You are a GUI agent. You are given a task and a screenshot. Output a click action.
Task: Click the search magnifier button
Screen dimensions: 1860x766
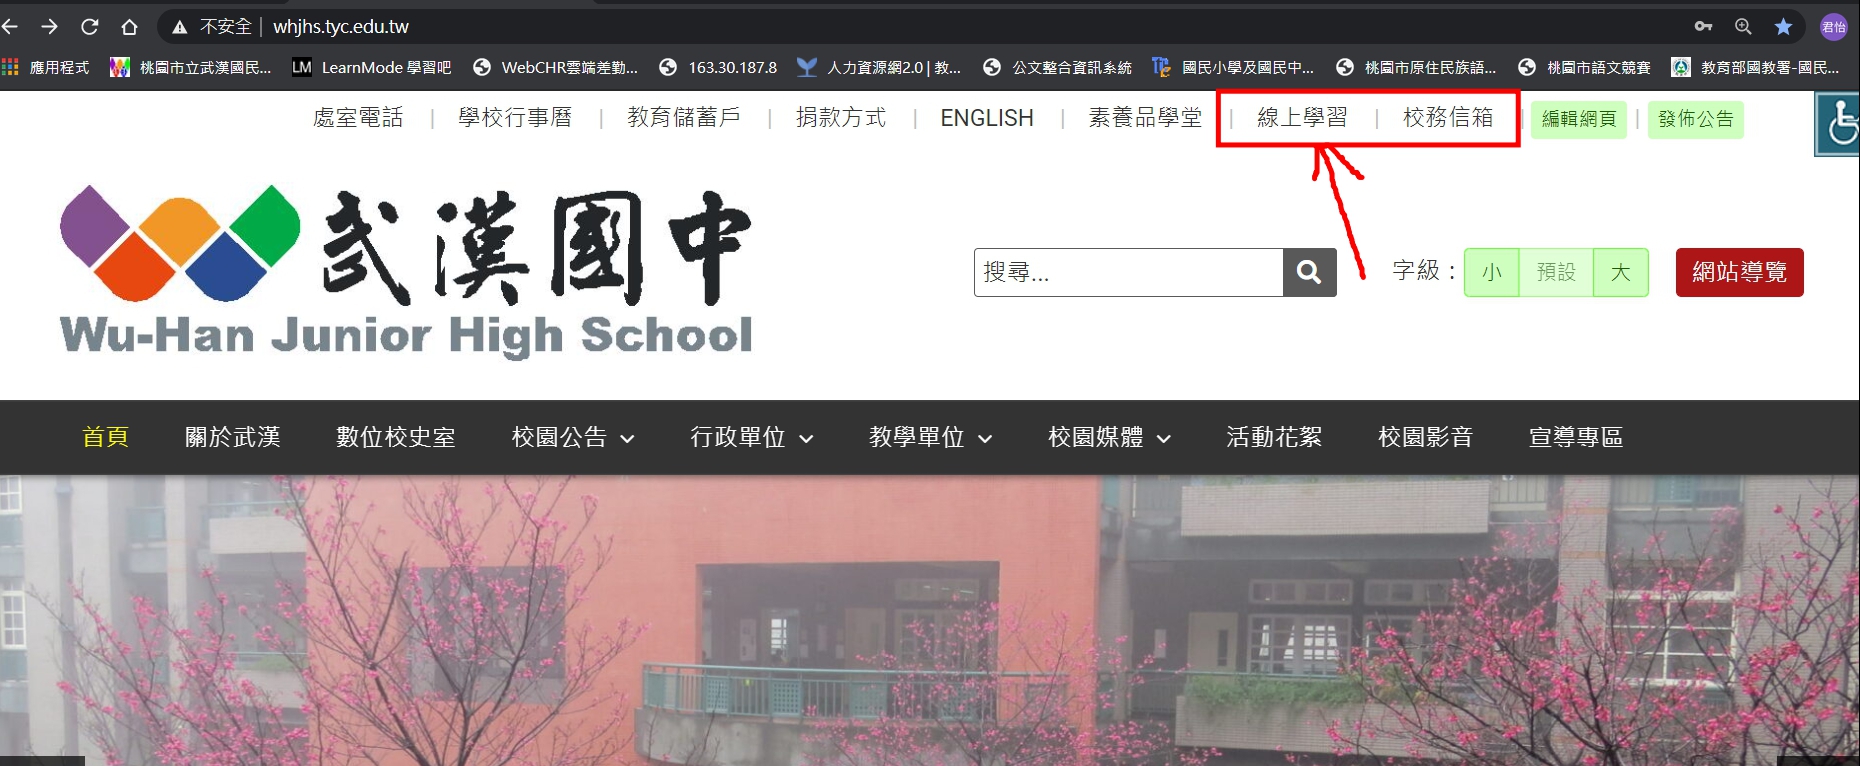pos(1309,272)
